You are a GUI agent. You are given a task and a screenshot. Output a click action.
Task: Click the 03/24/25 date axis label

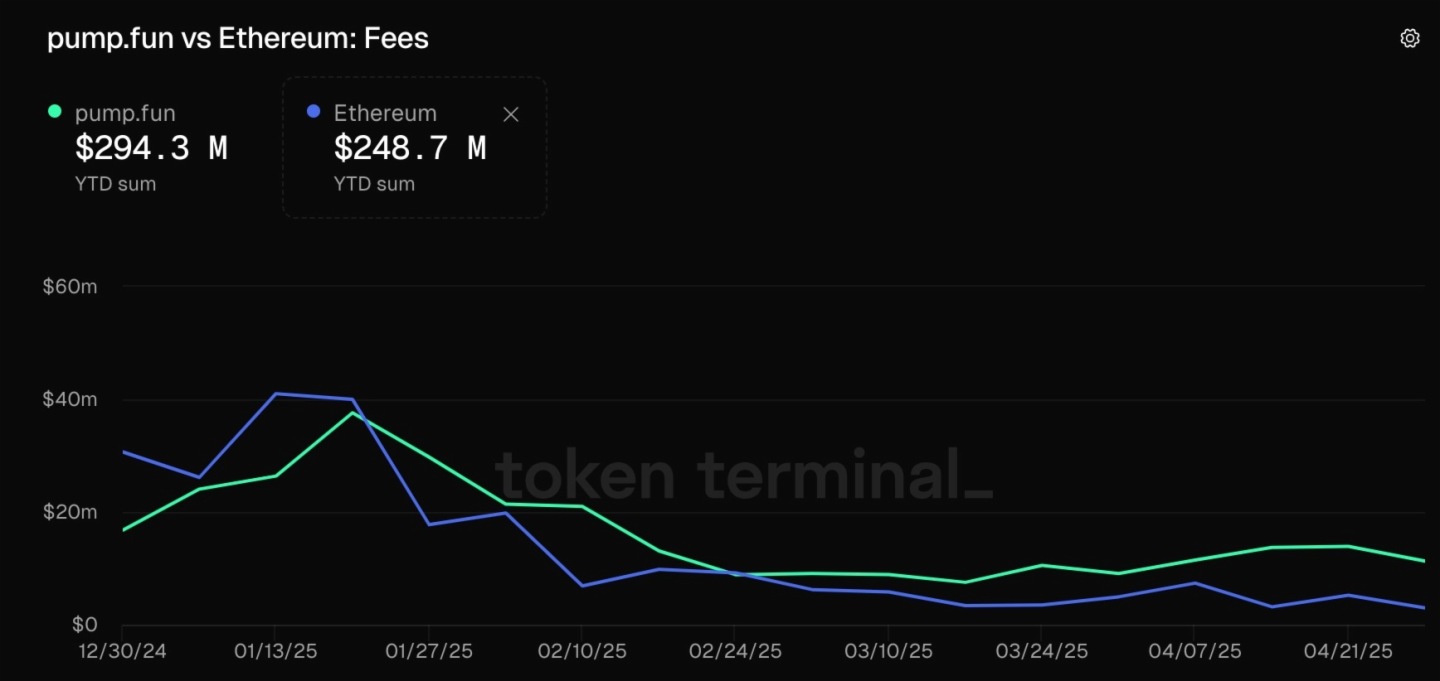(1041, 652)
